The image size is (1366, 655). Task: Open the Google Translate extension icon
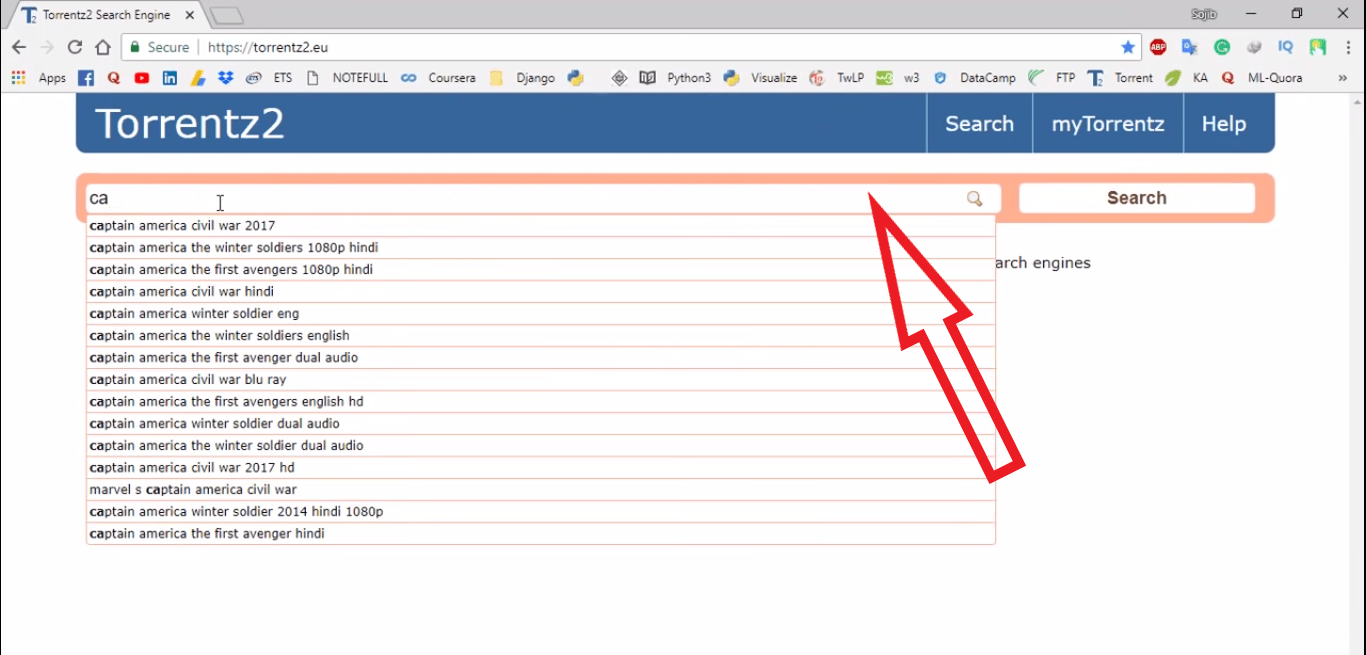tap(1190, 47)
